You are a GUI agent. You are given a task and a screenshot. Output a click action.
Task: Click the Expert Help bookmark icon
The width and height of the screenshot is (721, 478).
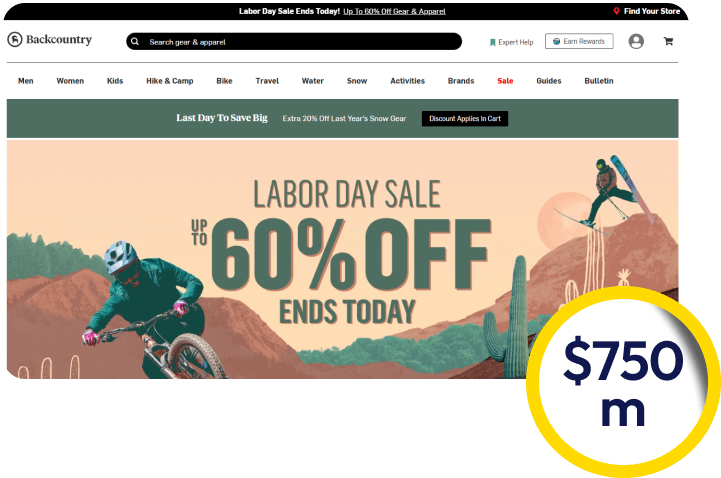coord(492,42)
